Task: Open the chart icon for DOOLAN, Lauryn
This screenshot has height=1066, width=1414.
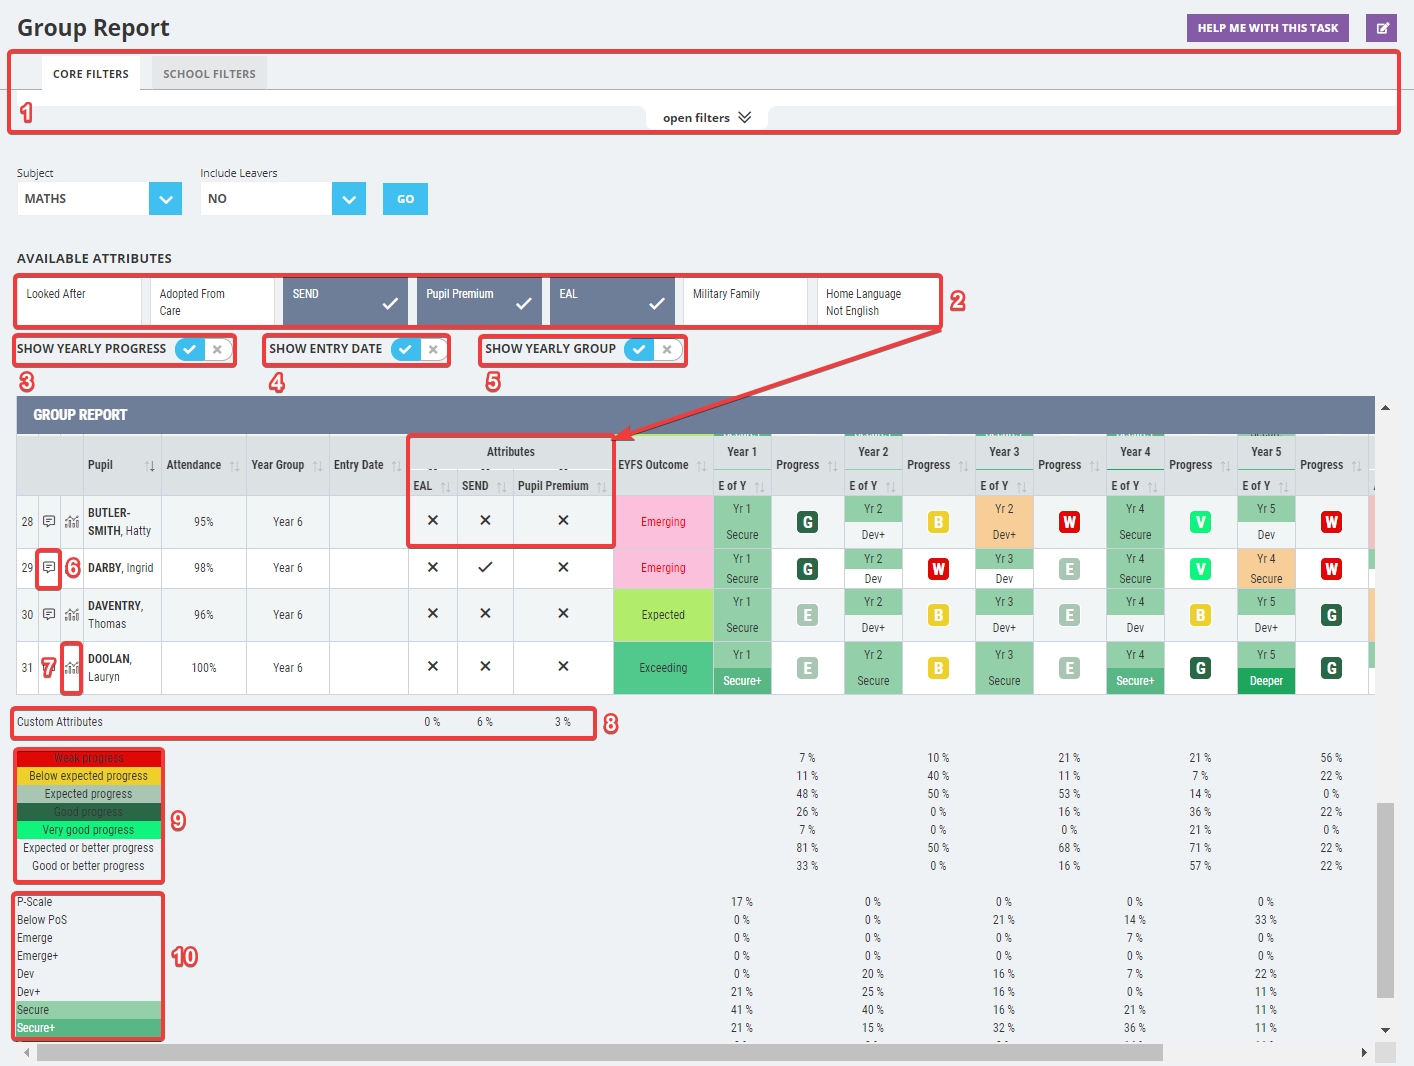Action: pos(72,668)
